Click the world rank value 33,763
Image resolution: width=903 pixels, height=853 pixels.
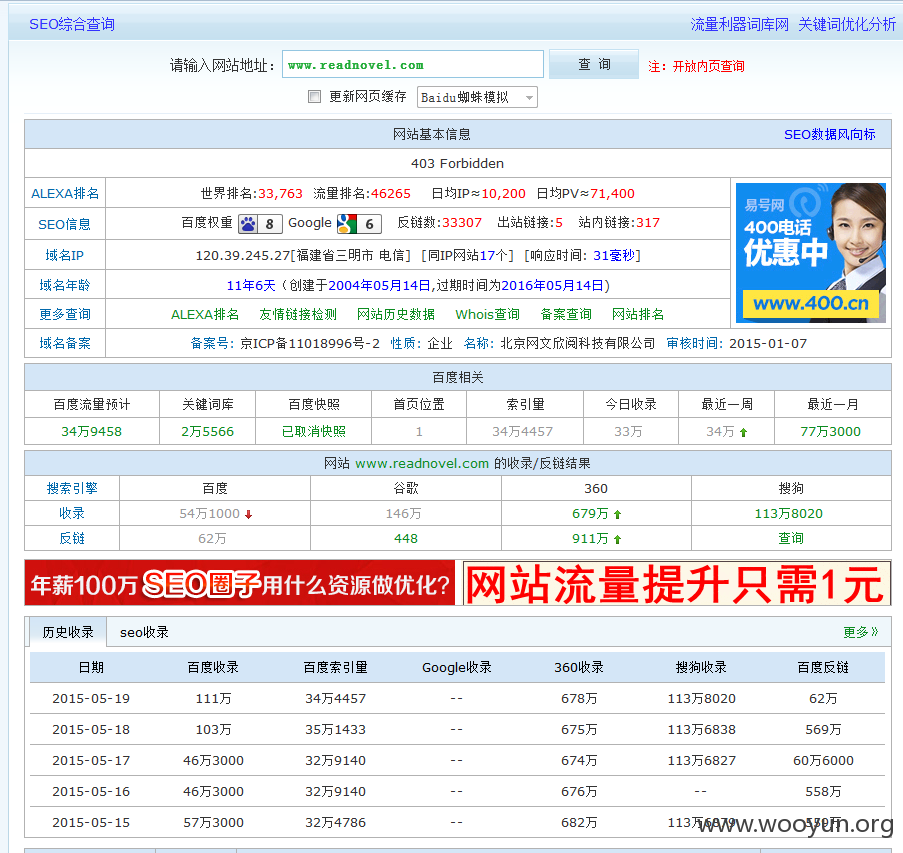280,194
